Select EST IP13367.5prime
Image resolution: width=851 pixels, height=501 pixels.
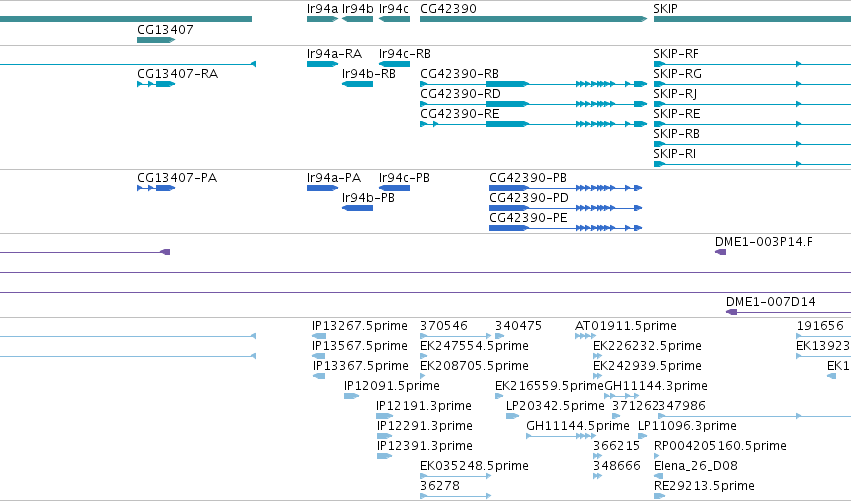click(360, 366)
